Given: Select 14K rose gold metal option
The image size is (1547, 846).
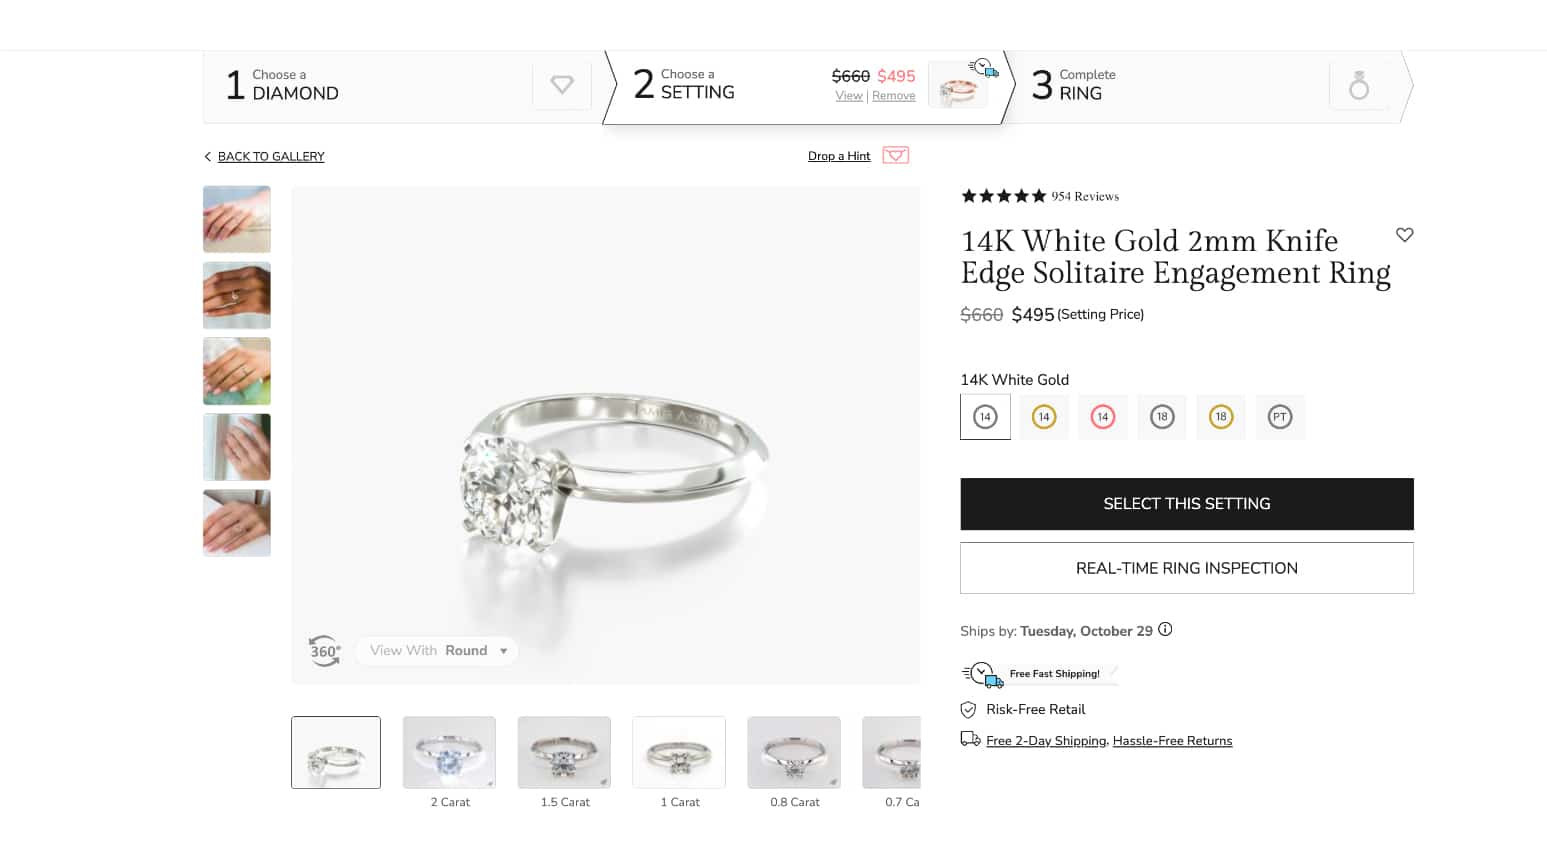Looking at the screenshot, I should coord(1102,417).
